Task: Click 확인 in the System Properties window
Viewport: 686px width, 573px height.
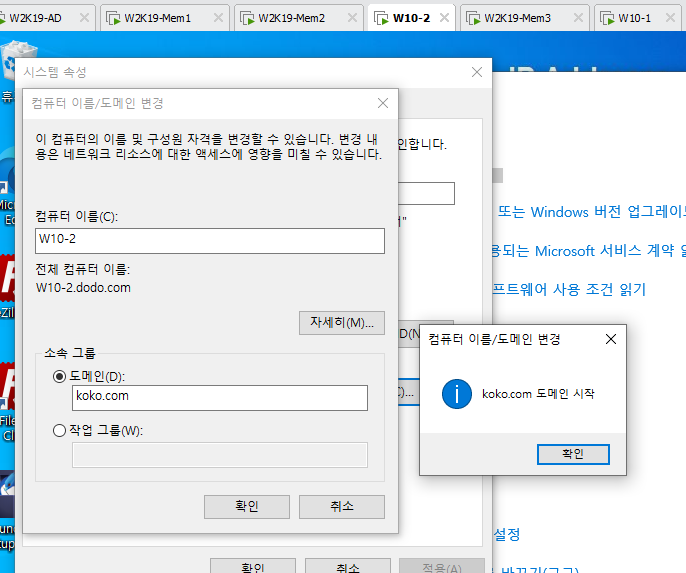Action: click(x=253, y=566)
